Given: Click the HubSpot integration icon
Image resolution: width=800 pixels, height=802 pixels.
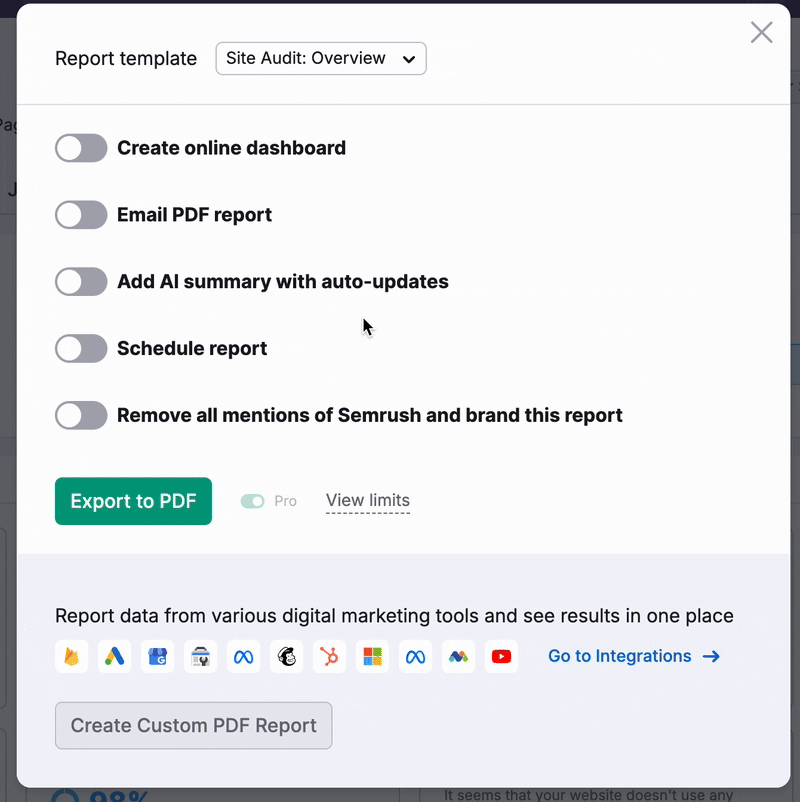Looking at the screenshot, I should pyautogui.click(x=329, y=656).
